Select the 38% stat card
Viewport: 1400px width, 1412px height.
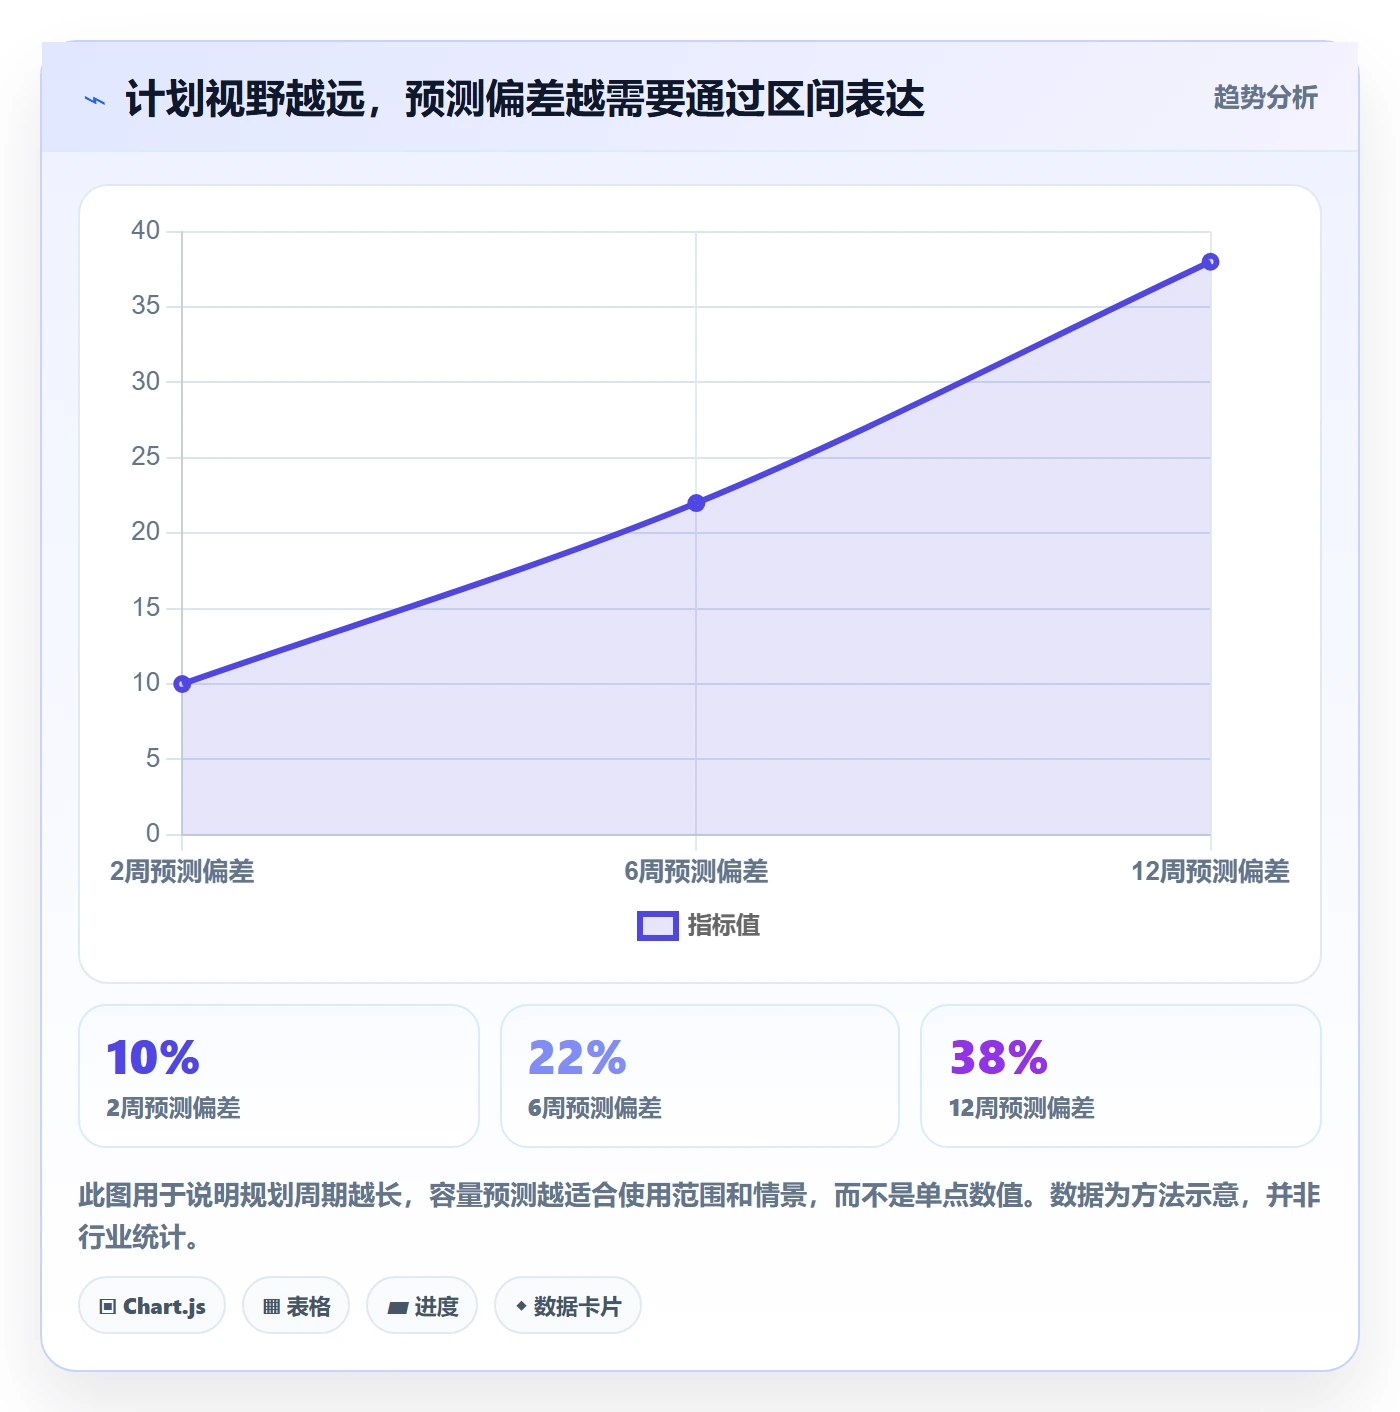click(x=1121, y=1076)
